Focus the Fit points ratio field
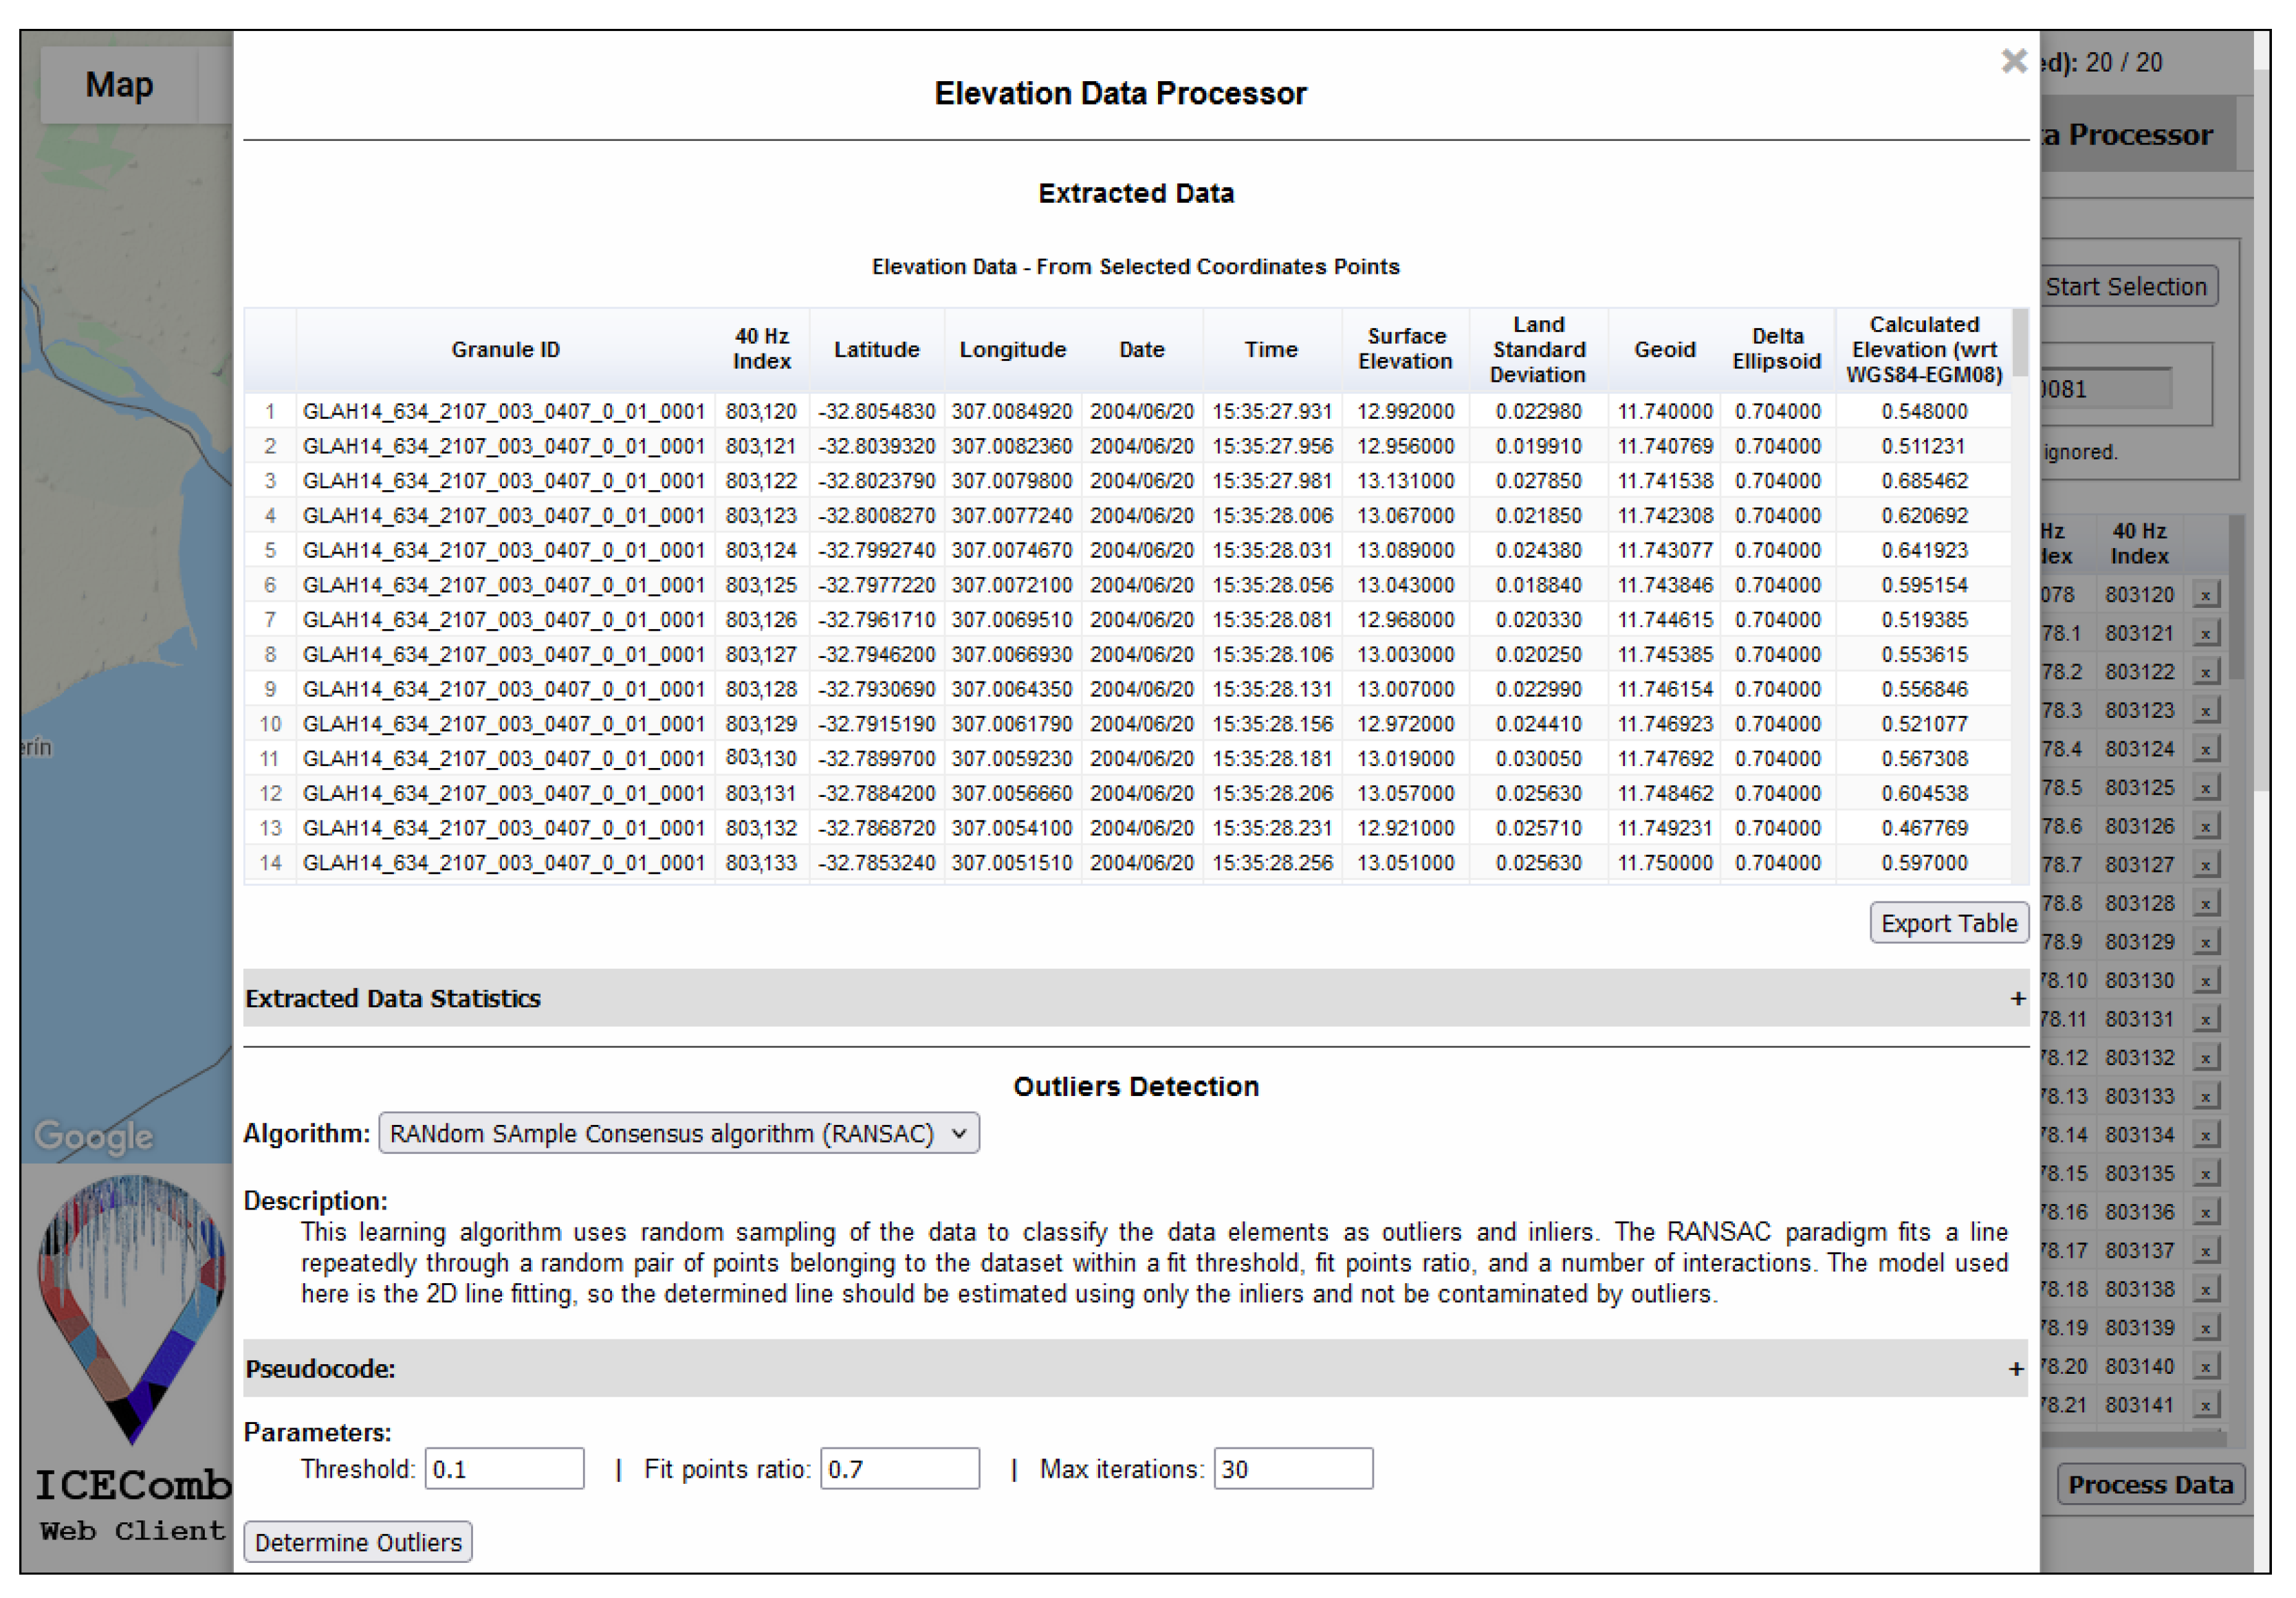2296x1598 pixels. point(900,1470)
